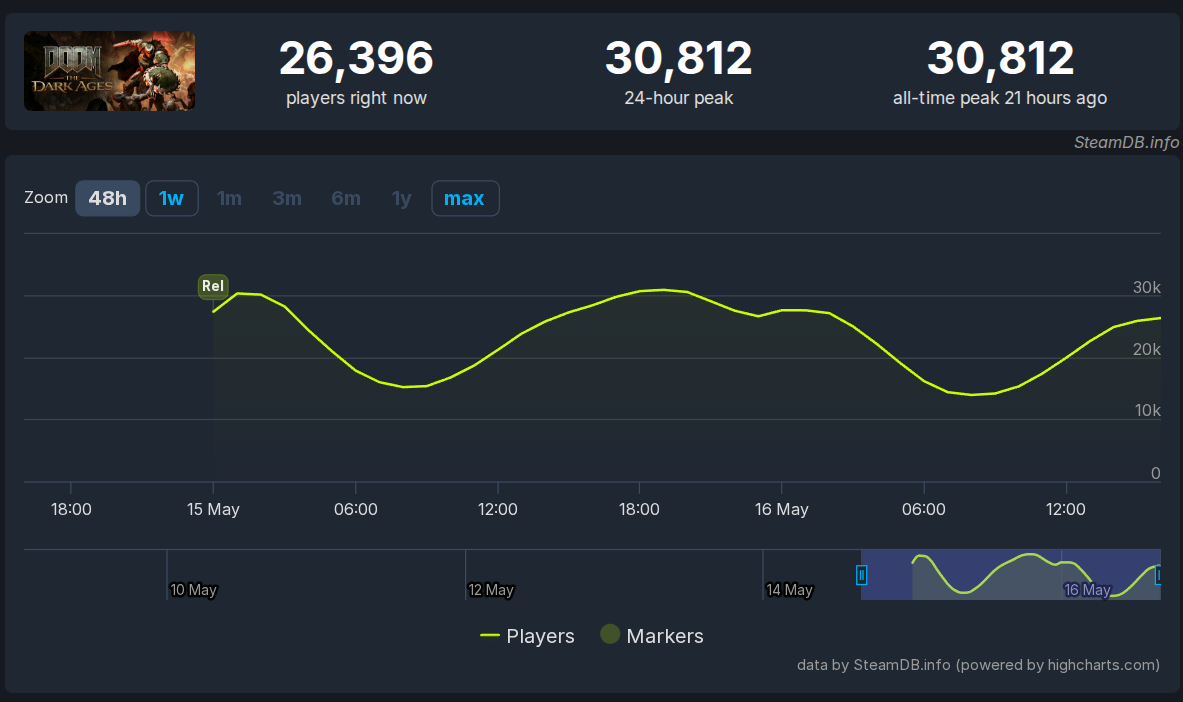This screenshot has height=702, width=1183.
Task: Switch chart zoom to 1w
Action: click(172, 199)
